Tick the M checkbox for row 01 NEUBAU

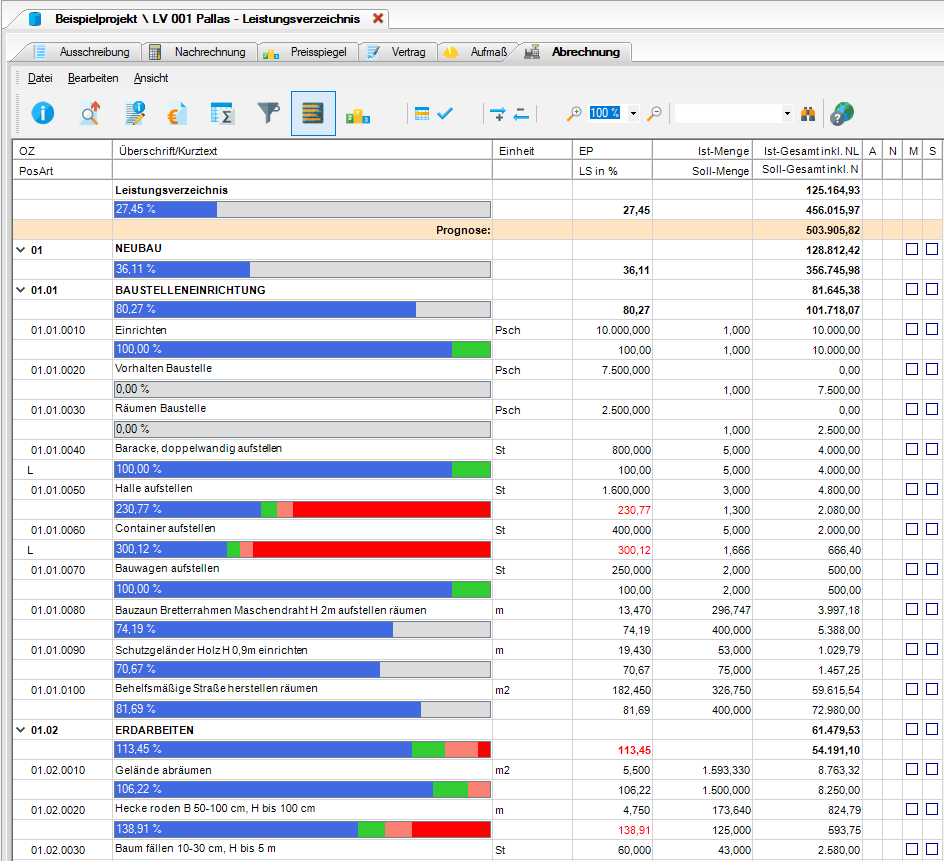pos(912,249)
